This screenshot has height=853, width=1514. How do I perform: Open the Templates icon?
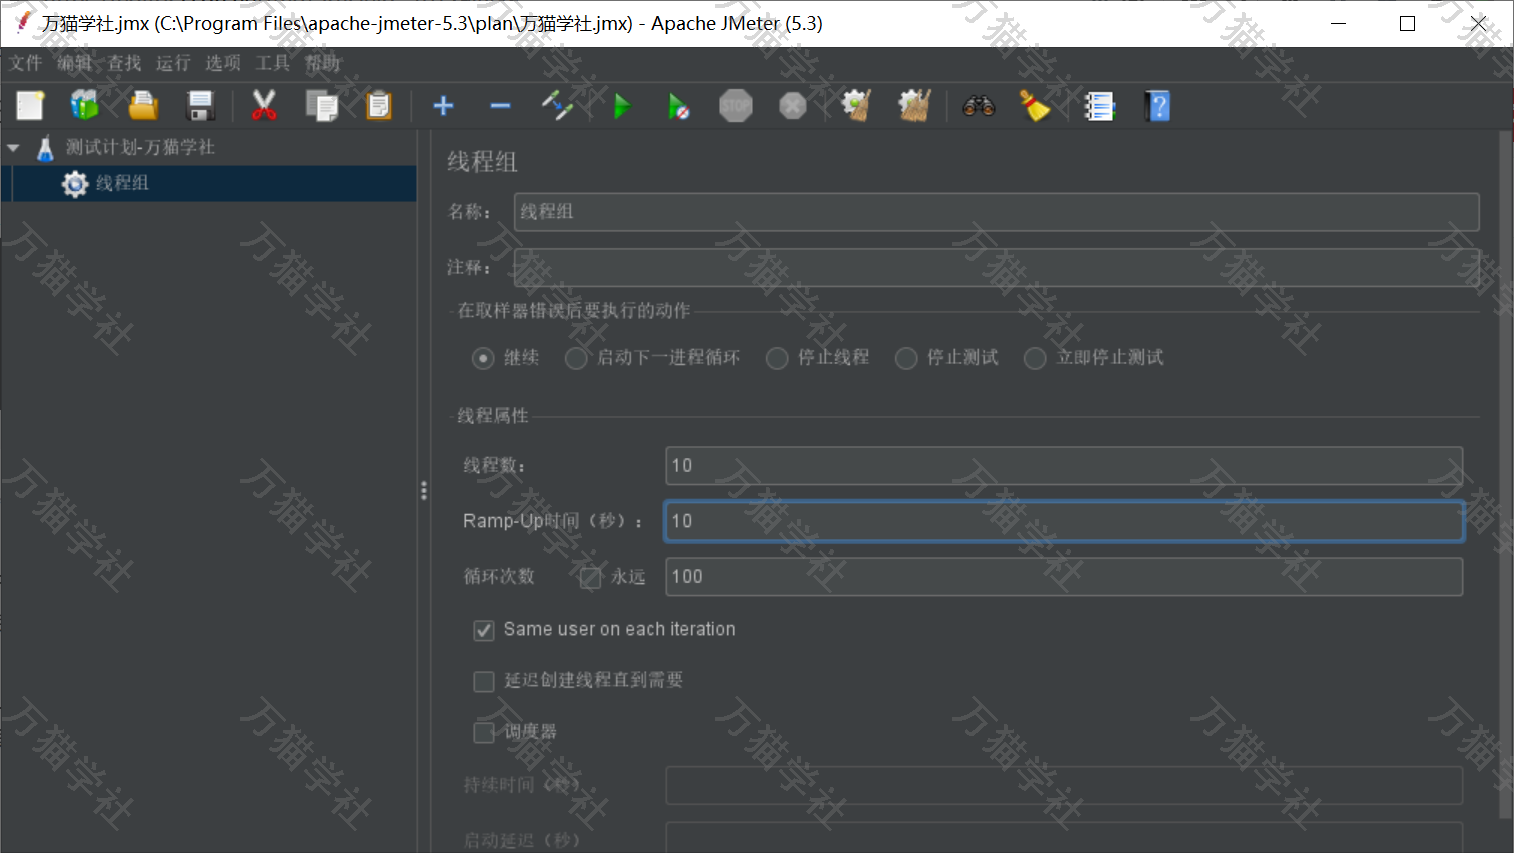pyautogui.click(x=85, y=105)
